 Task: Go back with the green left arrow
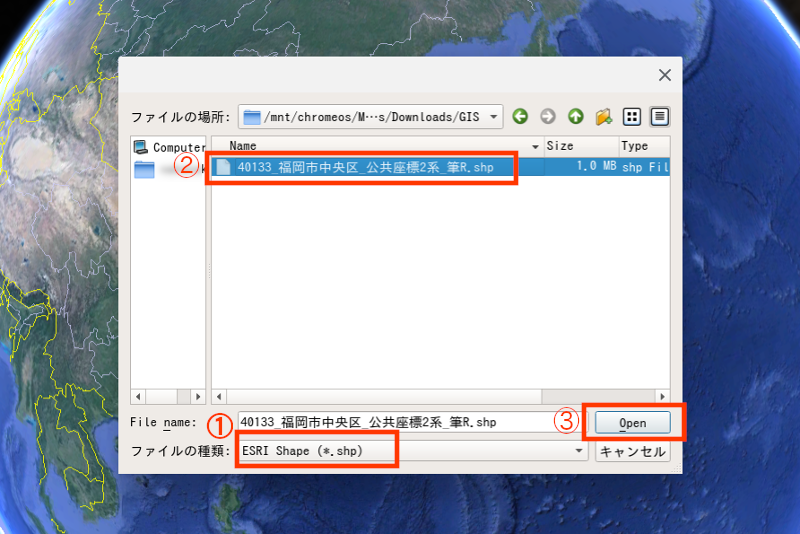tap(520, 117)
